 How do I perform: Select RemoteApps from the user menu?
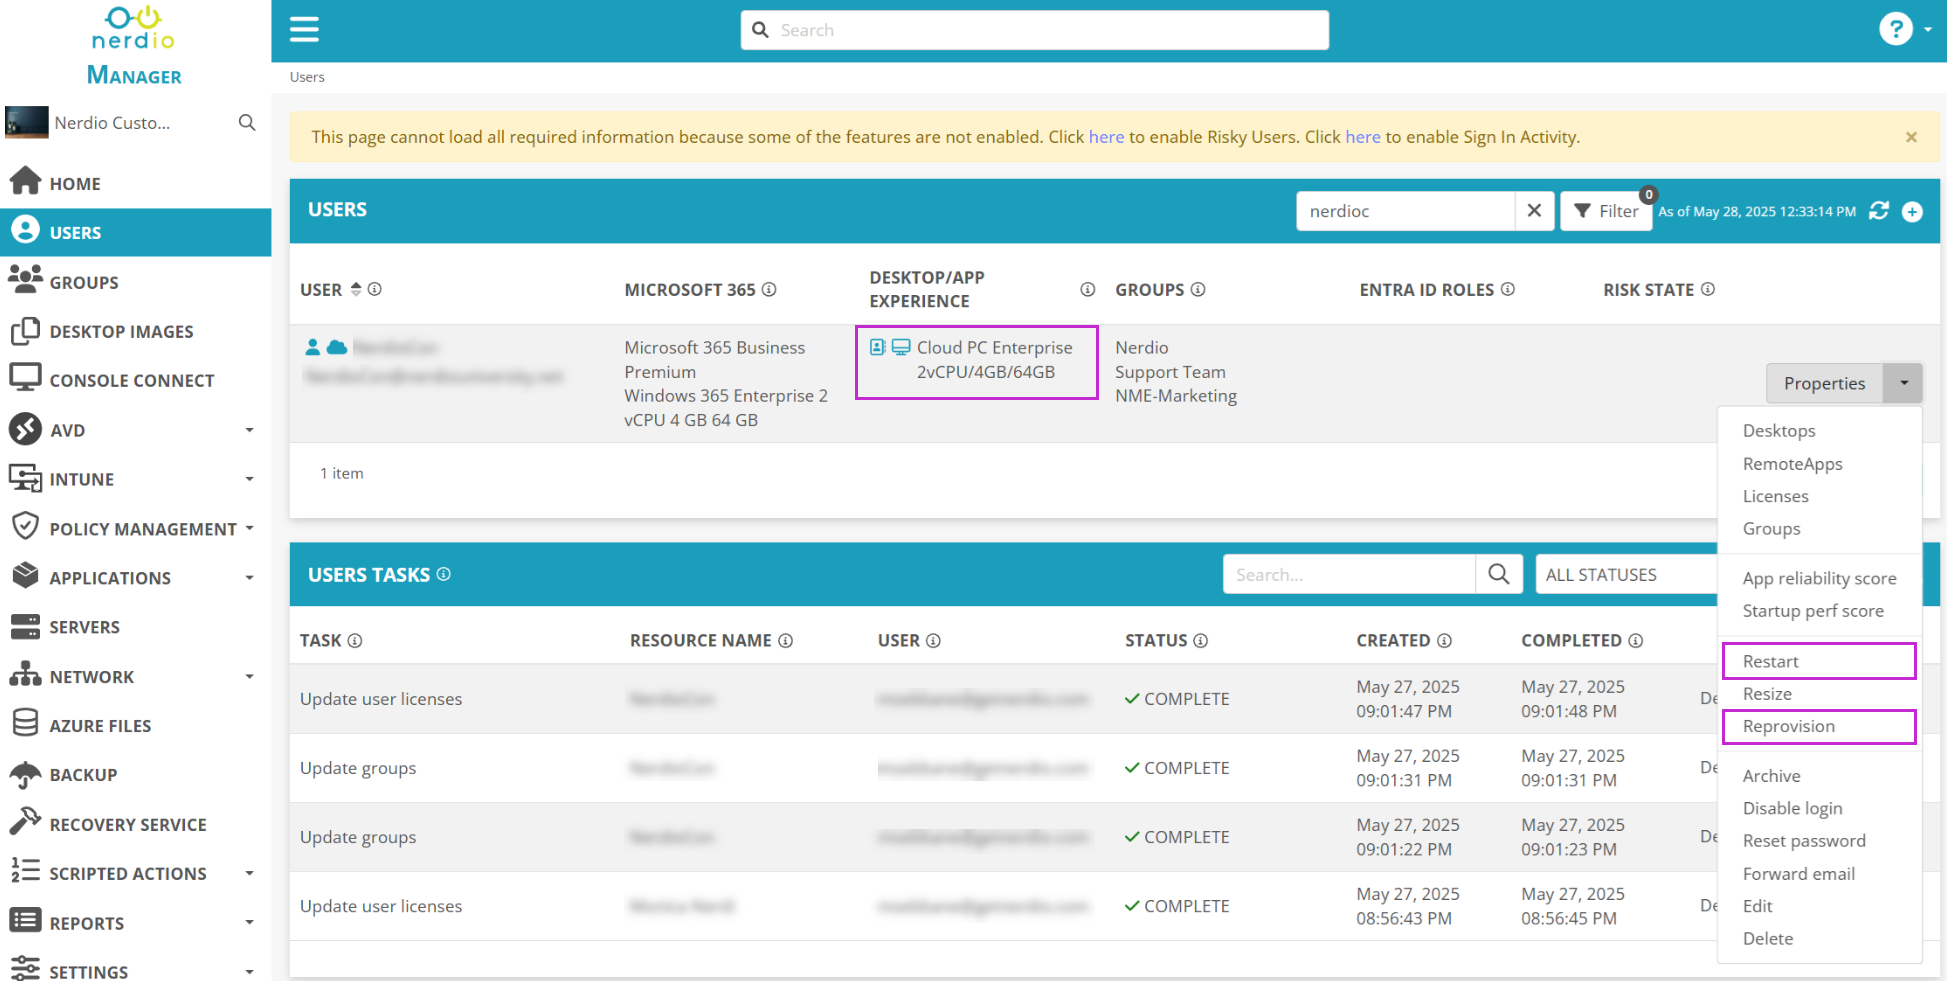coord(1792,464)
